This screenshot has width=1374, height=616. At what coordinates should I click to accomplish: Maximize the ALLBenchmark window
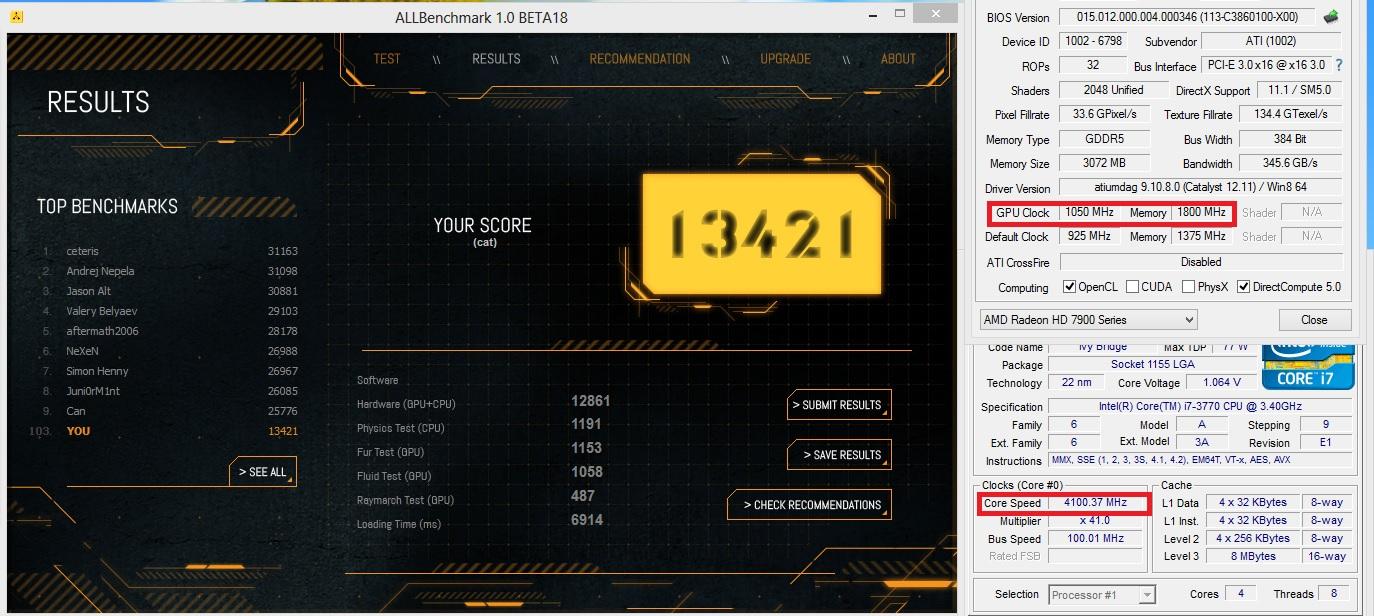900,16
